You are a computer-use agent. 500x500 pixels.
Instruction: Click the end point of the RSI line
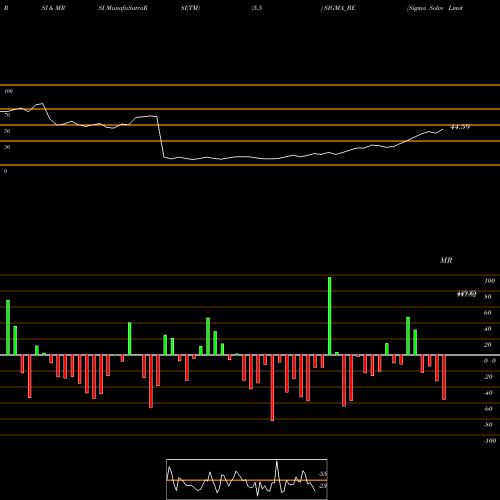443,129
